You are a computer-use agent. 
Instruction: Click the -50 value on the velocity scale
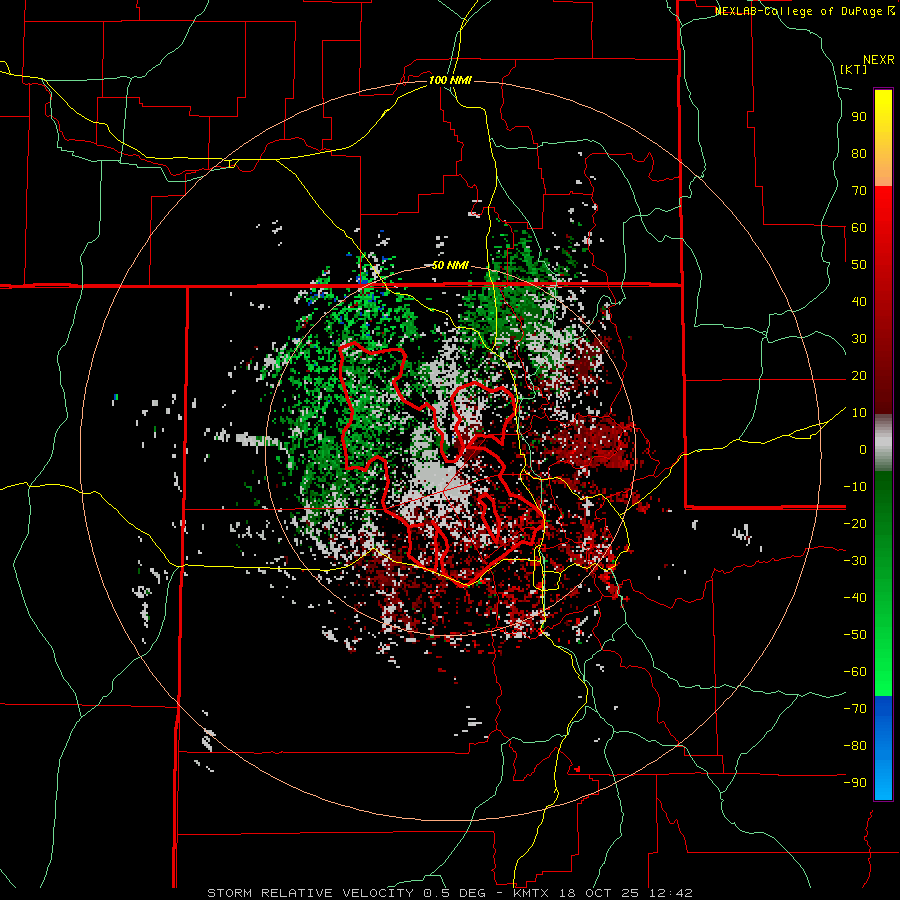pyautogui.click(x=855, y=635)
